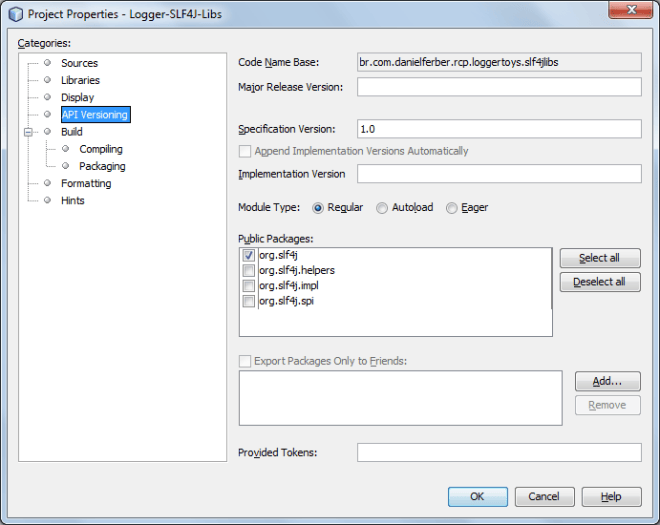Click the bullet icon beside Sources
This screenshot has height=525, width=660.
coord(47,63)
